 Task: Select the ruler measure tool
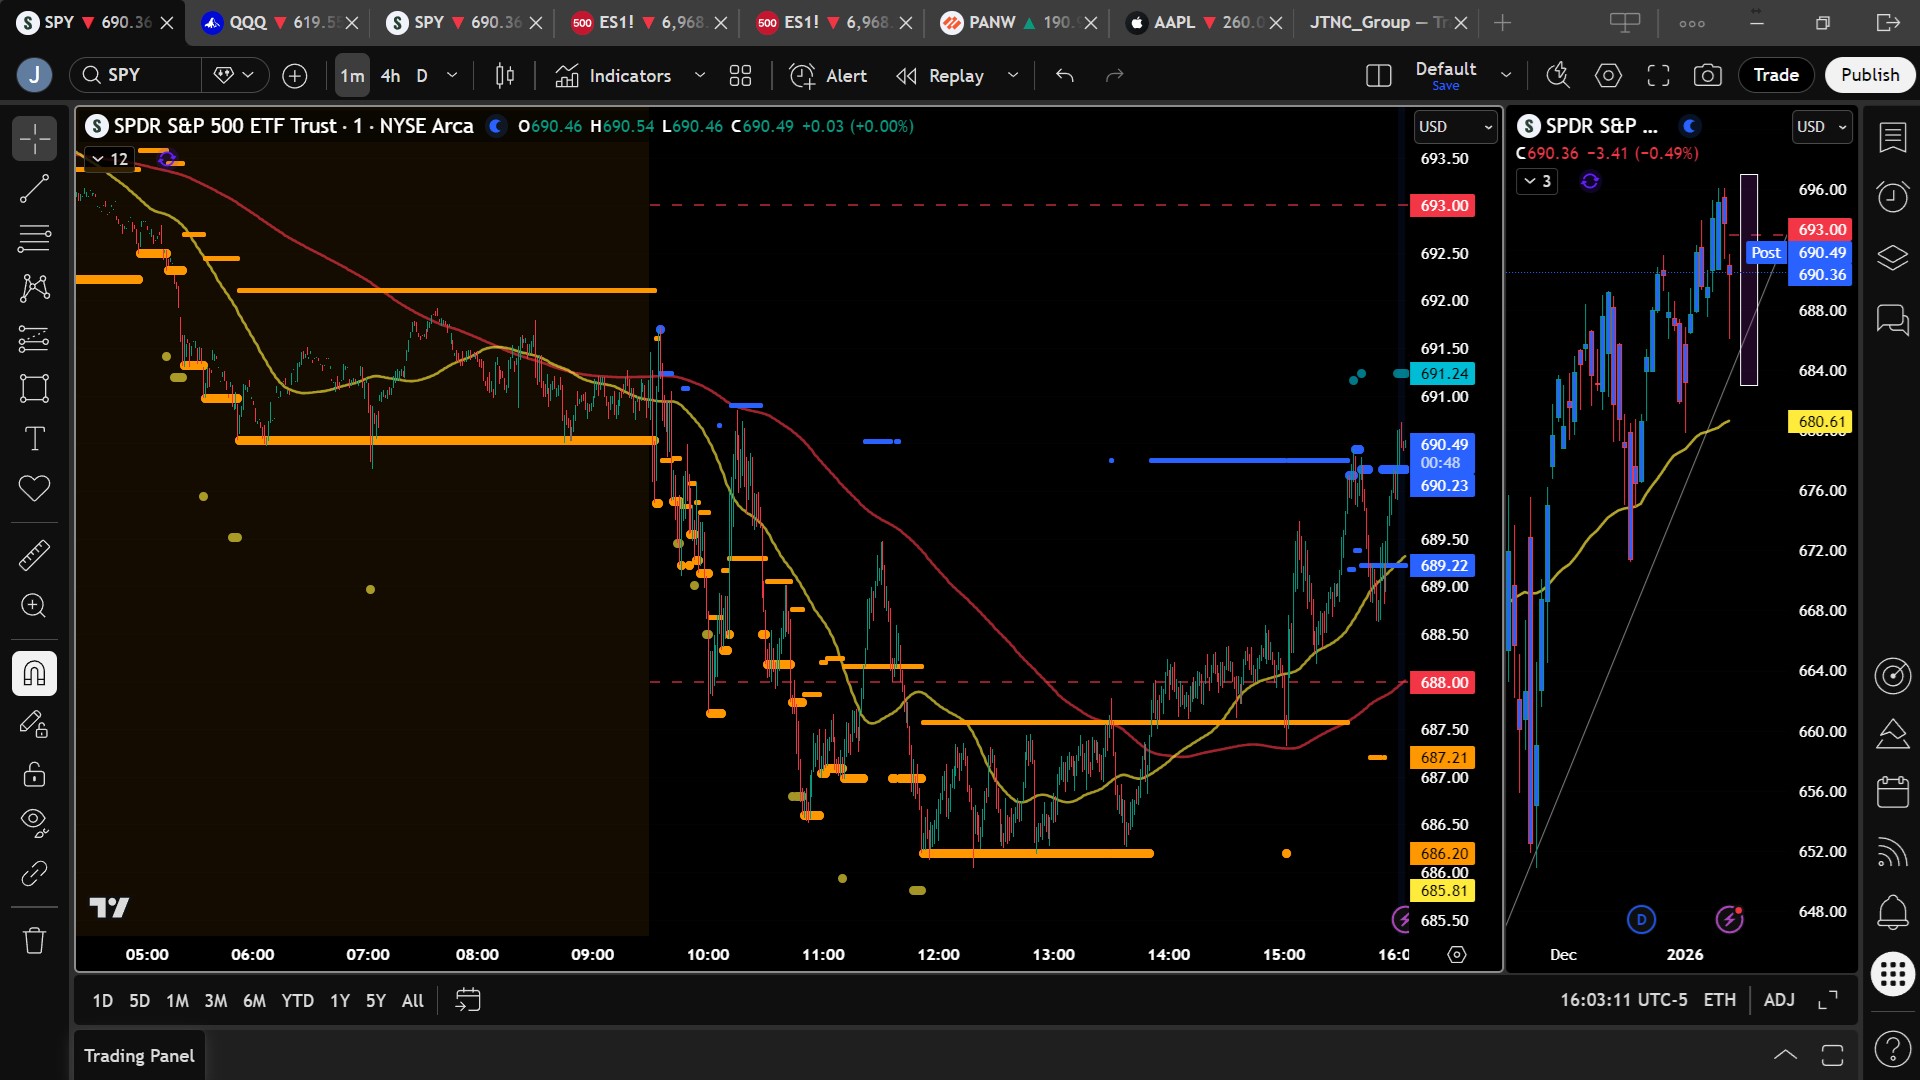click(x=34, y=555)
